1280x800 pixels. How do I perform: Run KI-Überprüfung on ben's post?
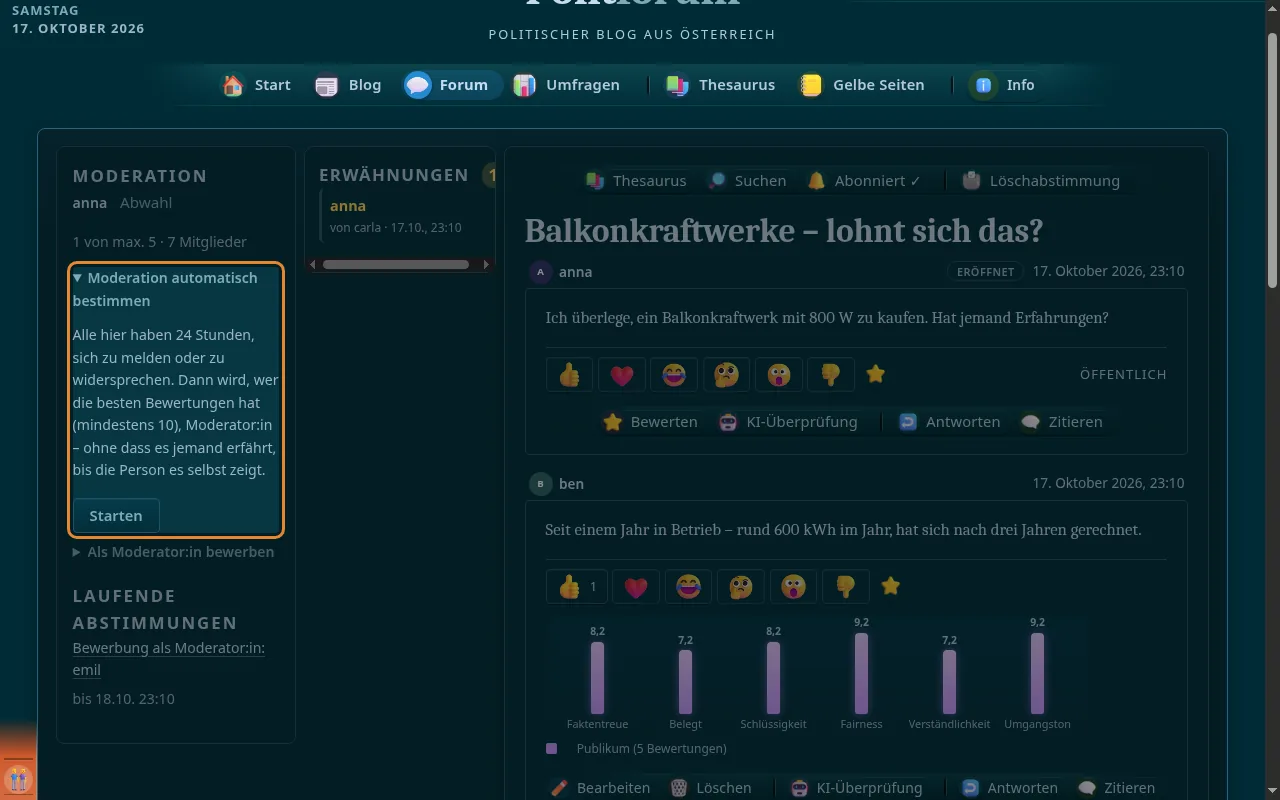[856, 788]
